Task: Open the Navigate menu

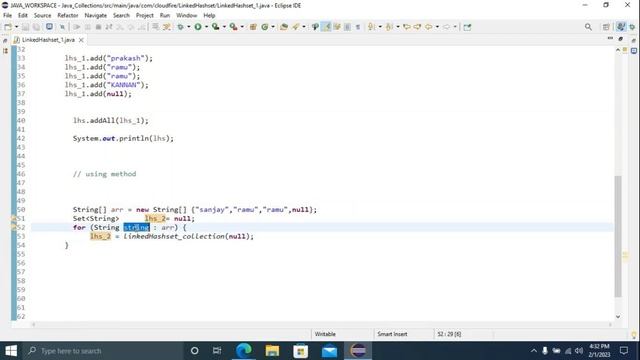Action: click(96, 15)
